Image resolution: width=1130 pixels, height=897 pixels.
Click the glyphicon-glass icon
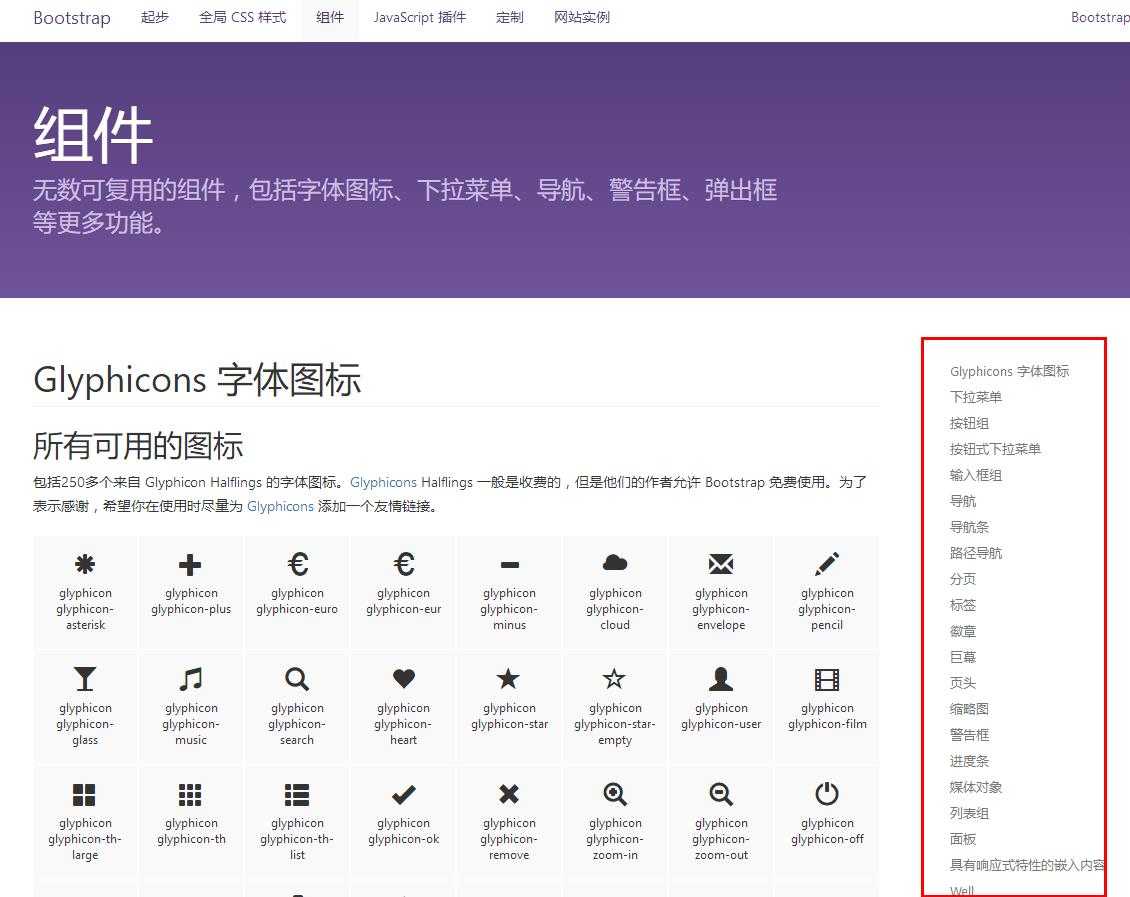coord(85,679)
